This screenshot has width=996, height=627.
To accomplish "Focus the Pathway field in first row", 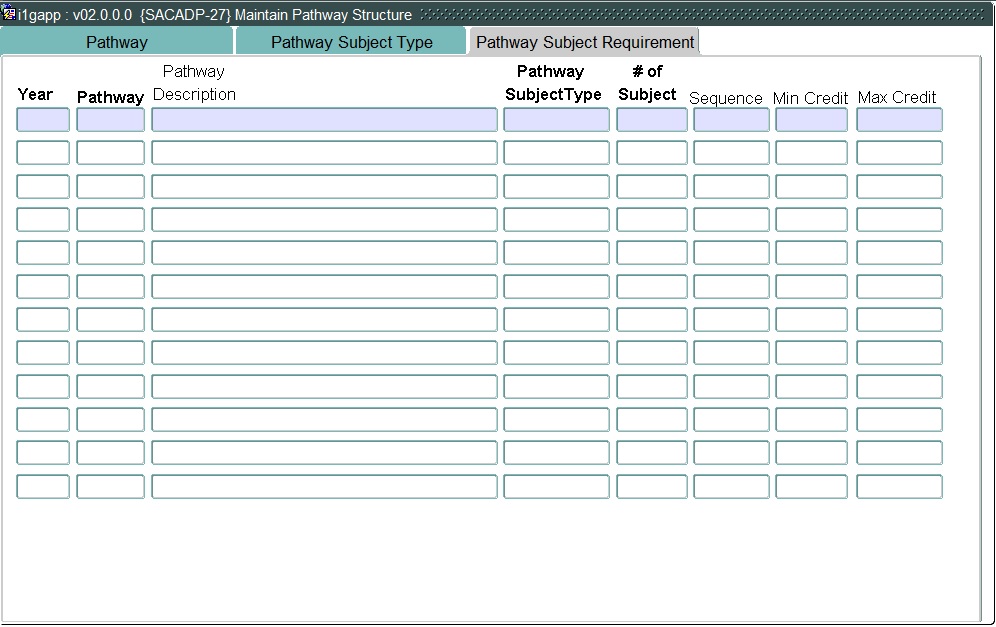I will click(x=110, y=120).
